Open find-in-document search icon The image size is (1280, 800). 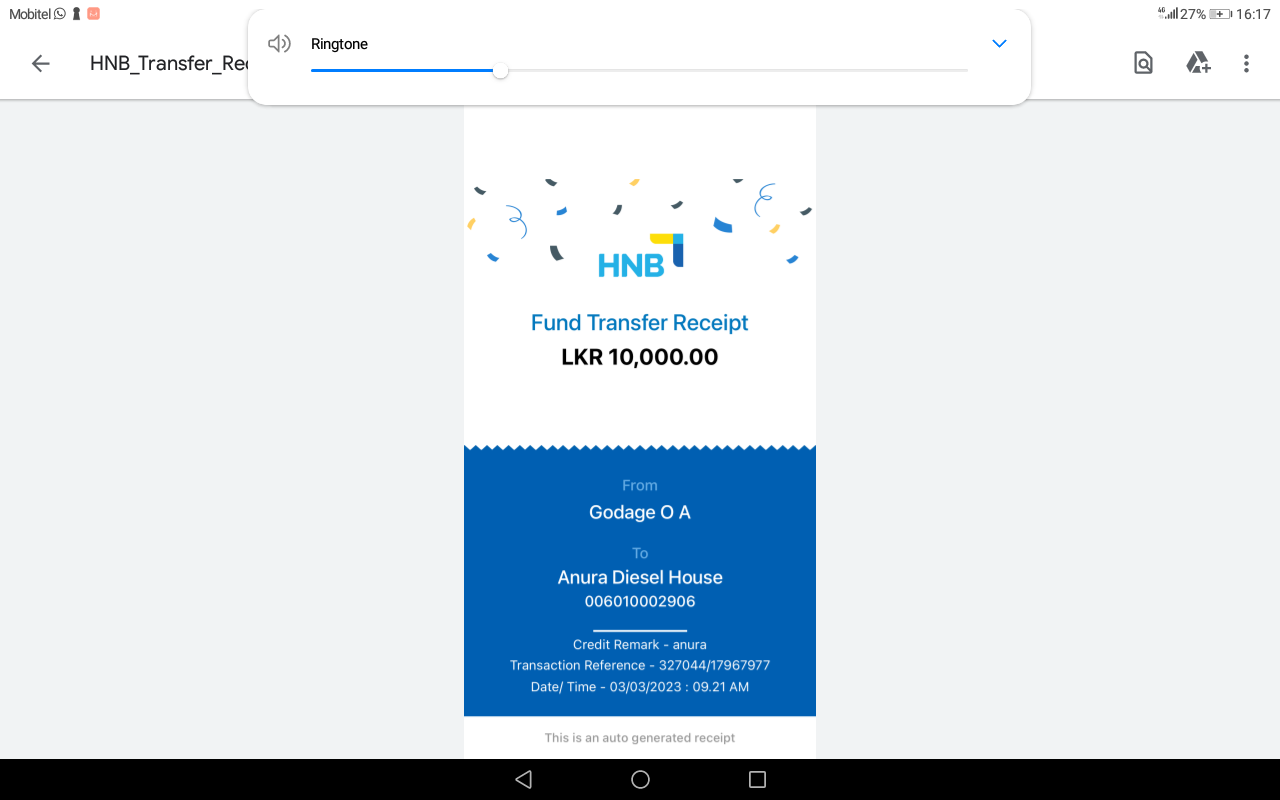pos(1143,64)
